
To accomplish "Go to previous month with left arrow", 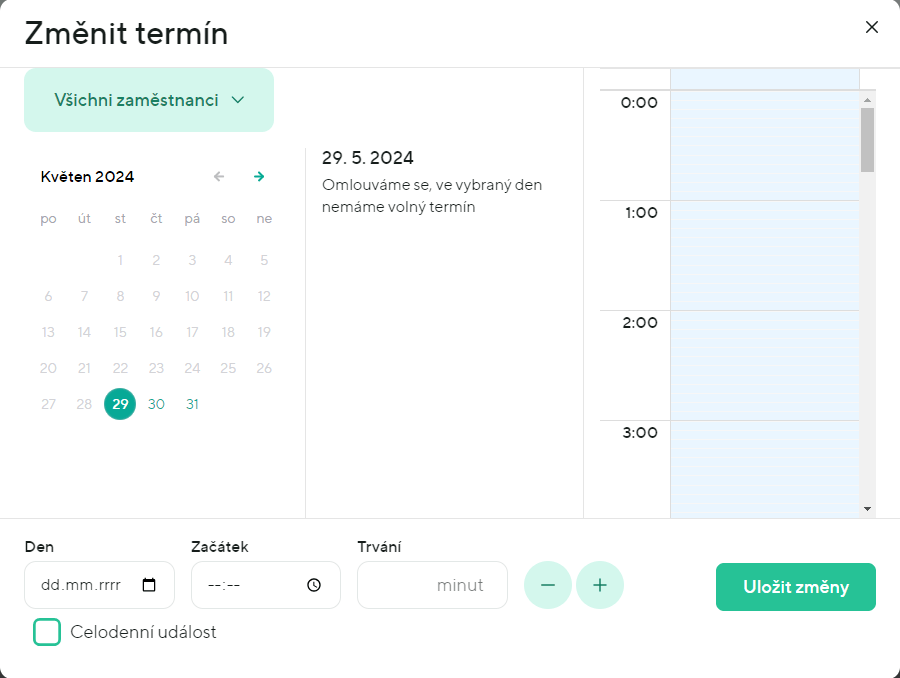I will point(219,177).
